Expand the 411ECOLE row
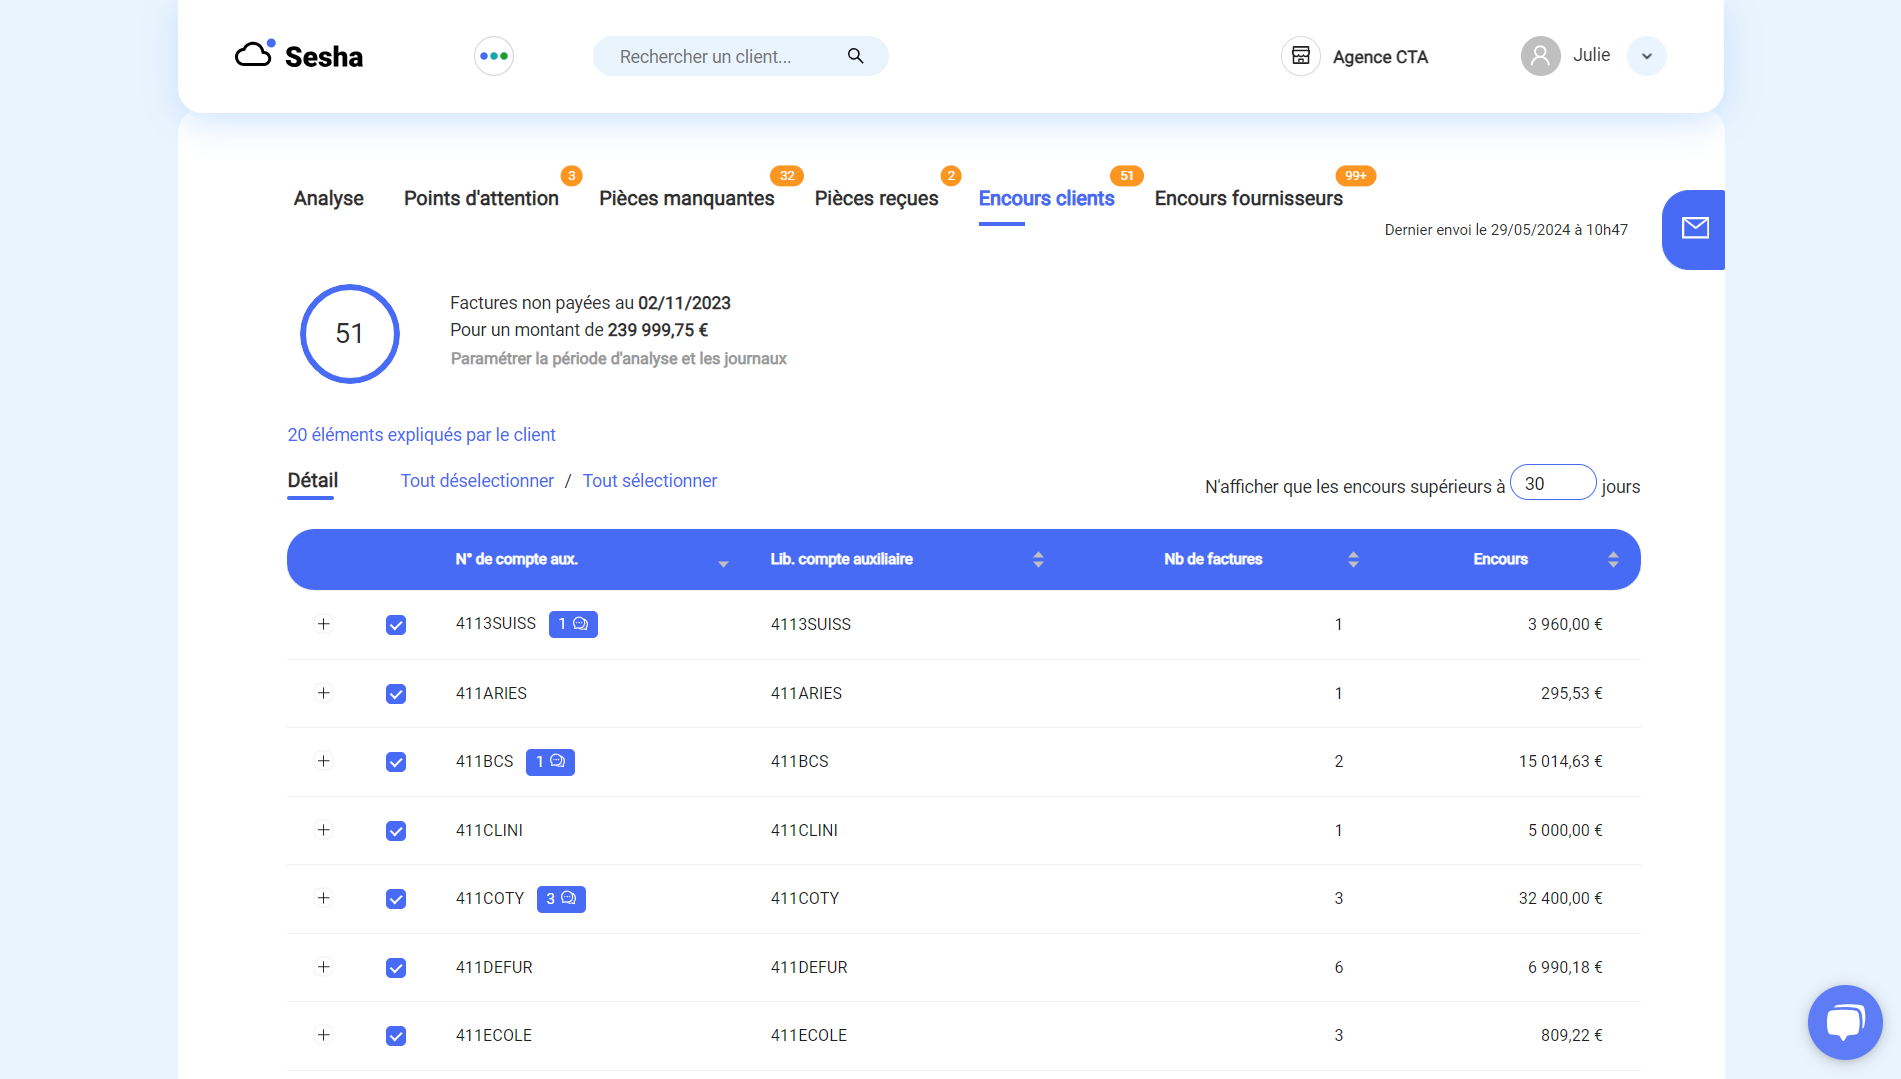This screenshot has width=1901, height=1079. (x=323, y=1035)
